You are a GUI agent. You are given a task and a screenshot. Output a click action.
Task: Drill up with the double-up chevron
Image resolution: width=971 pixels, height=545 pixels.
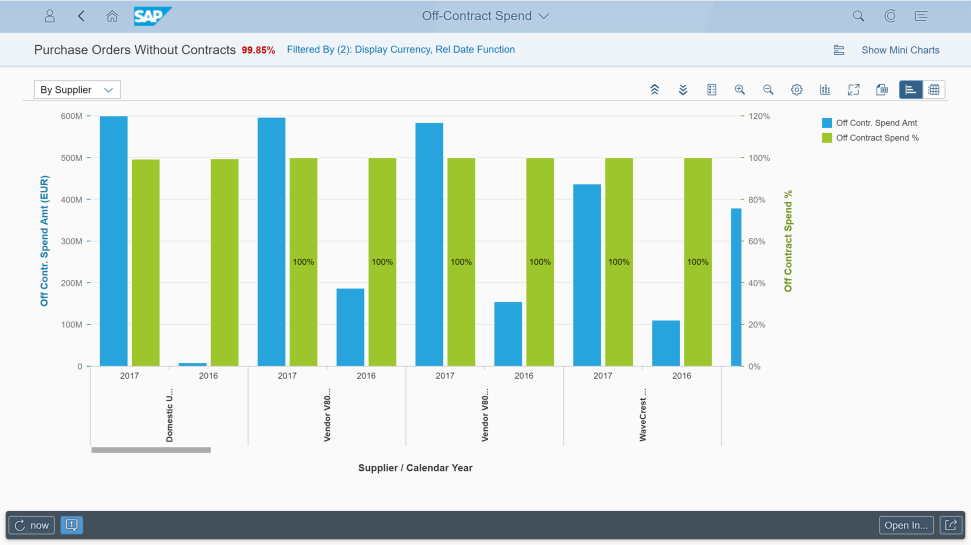click(654, 90)
